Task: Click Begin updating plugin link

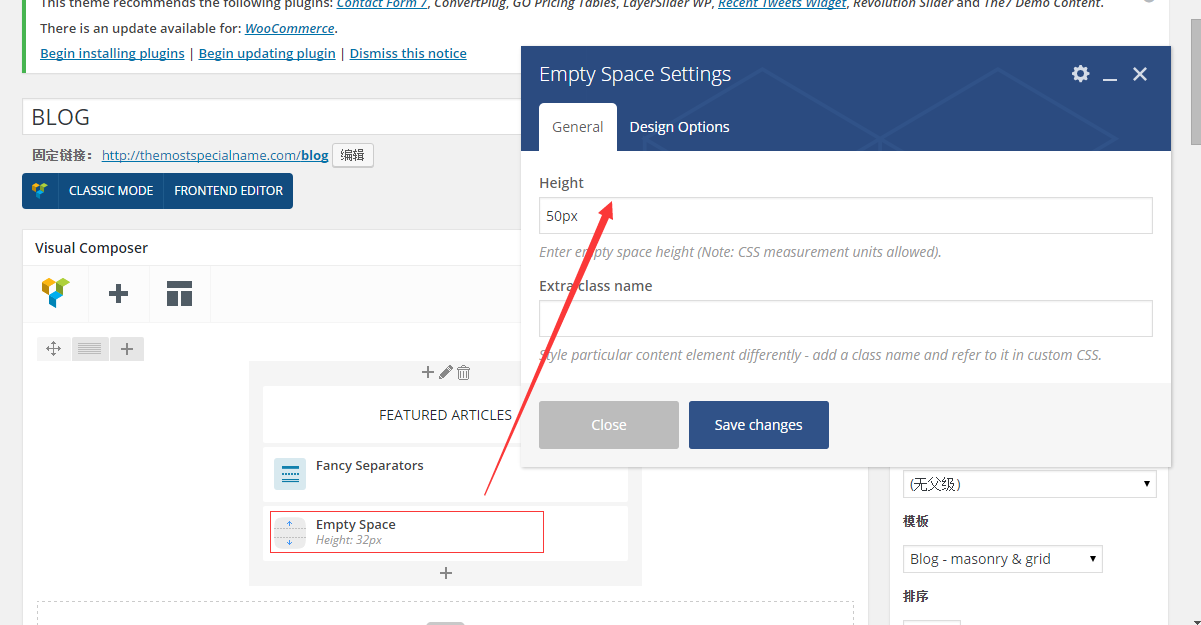Action: [x=267, y=53]
